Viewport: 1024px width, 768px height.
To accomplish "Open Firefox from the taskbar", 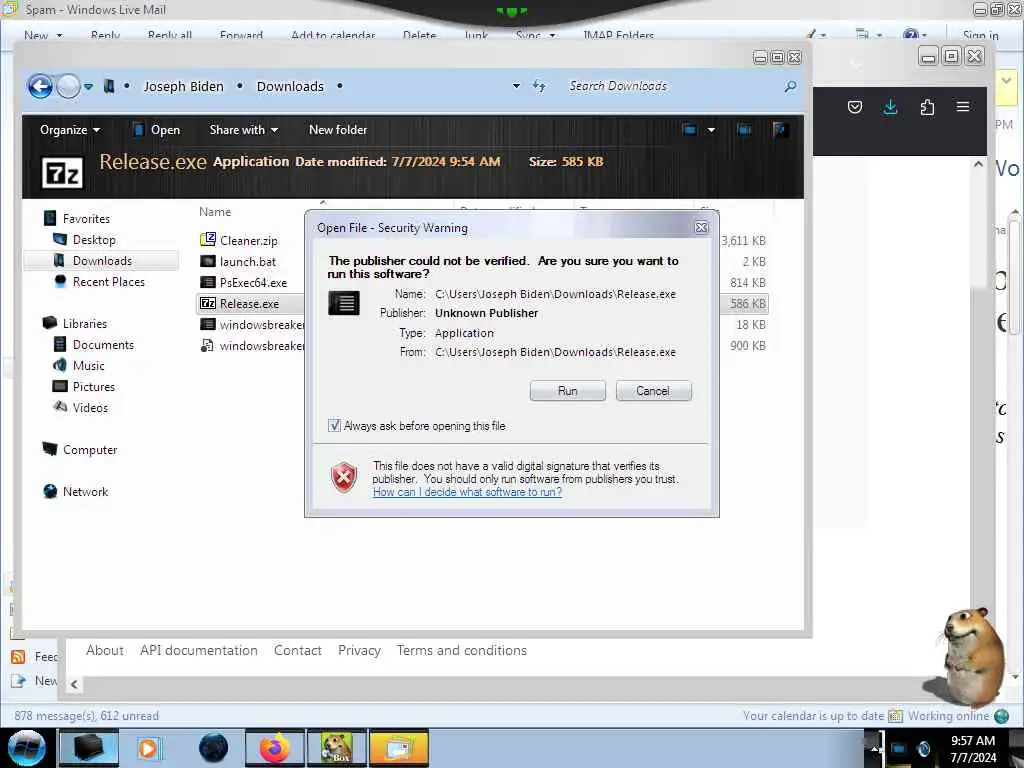I will point(275,748).
